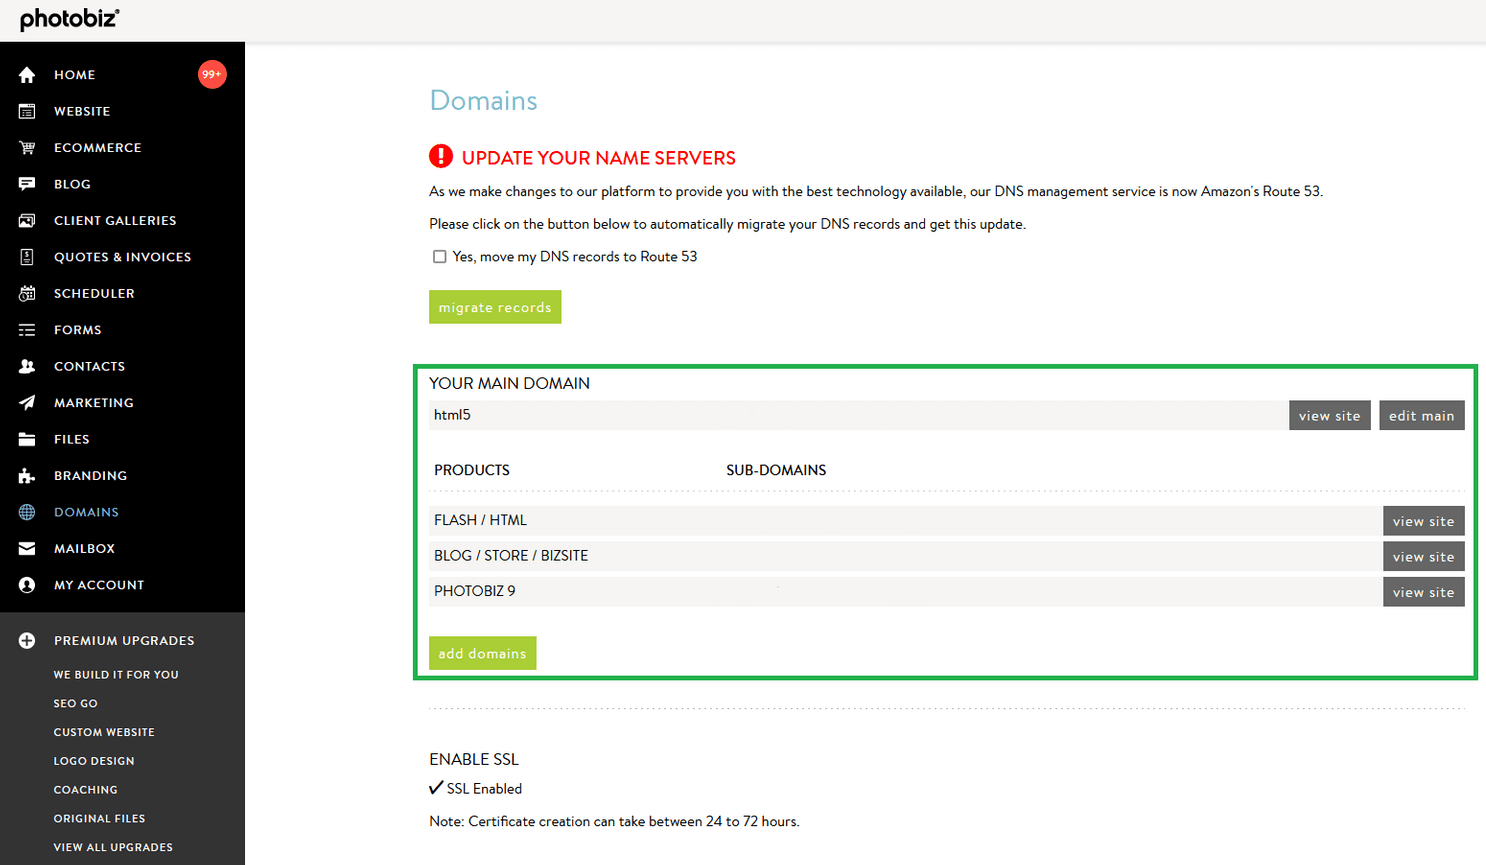Open the Mailbox envelope icon
This screenshot has height=865, width=1486.
[25, 548]
